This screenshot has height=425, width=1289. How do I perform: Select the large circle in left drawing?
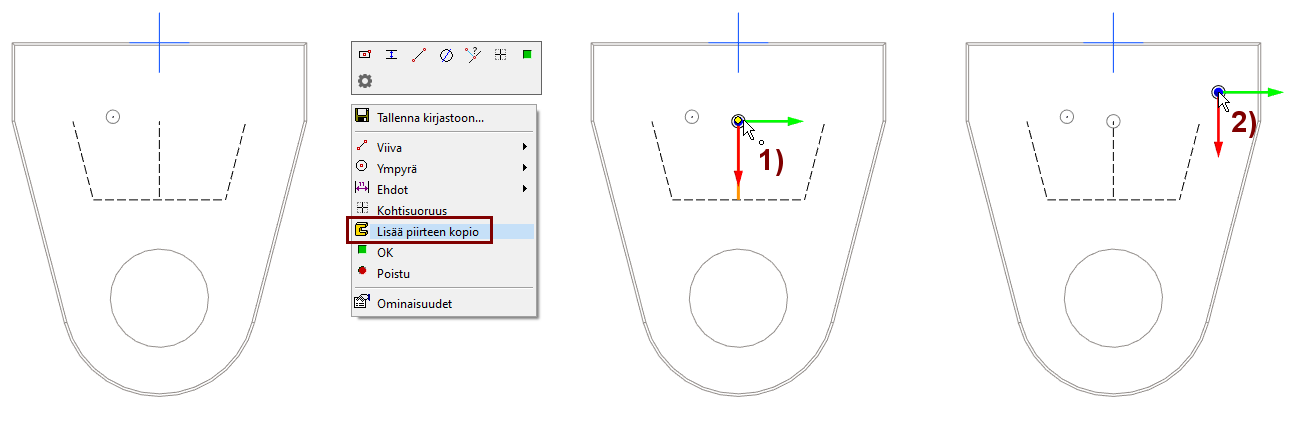pyautogui.click(x=160, y=297)
